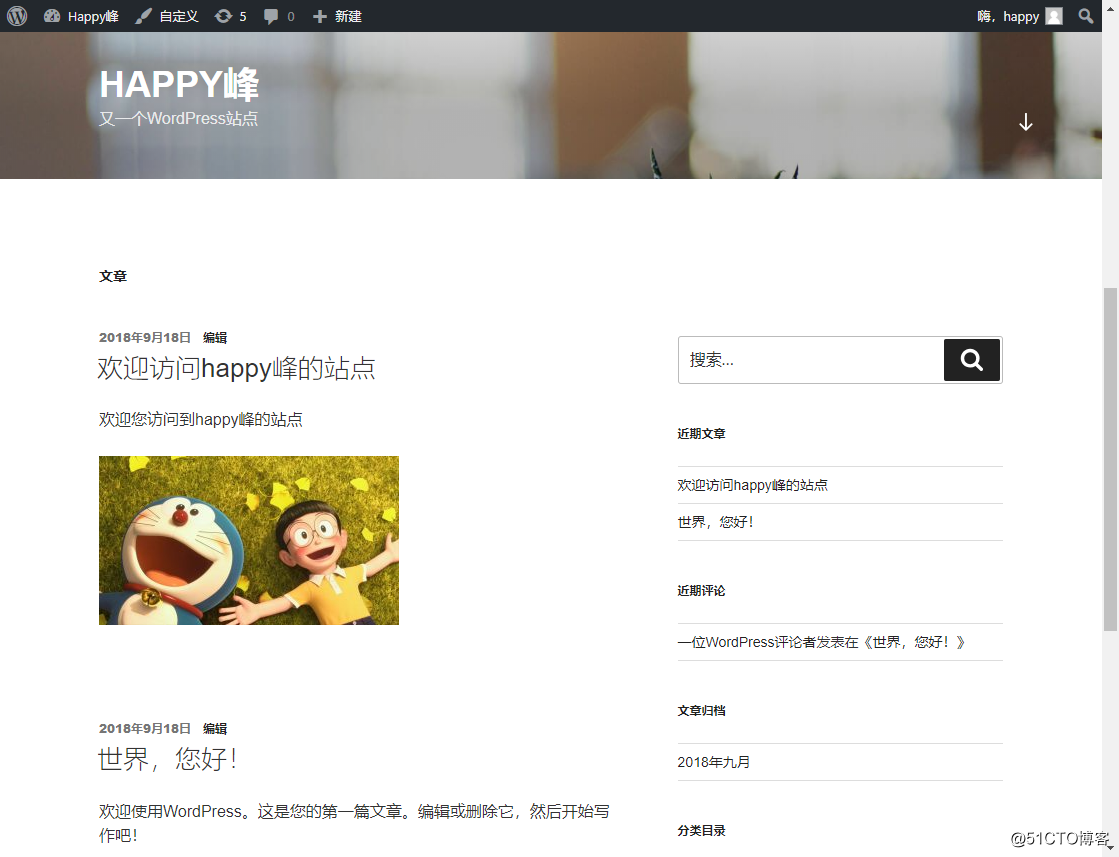Click 编辑 link for the 世界，您好 post

(x=215, y=729)
